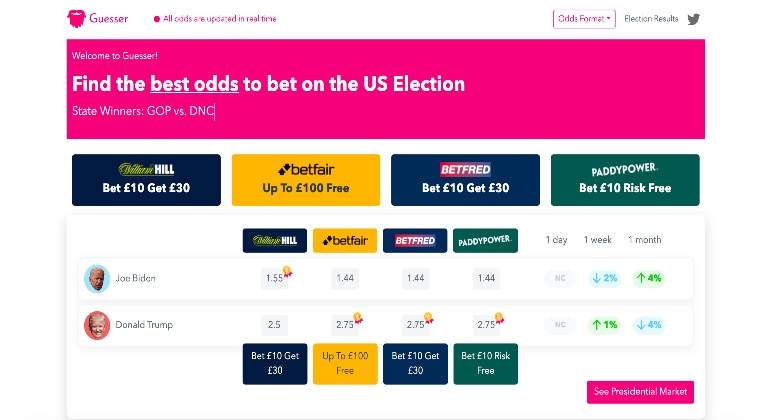
Task: Open Betfair Up To £100 Free banner
Action: click(306, 180)
